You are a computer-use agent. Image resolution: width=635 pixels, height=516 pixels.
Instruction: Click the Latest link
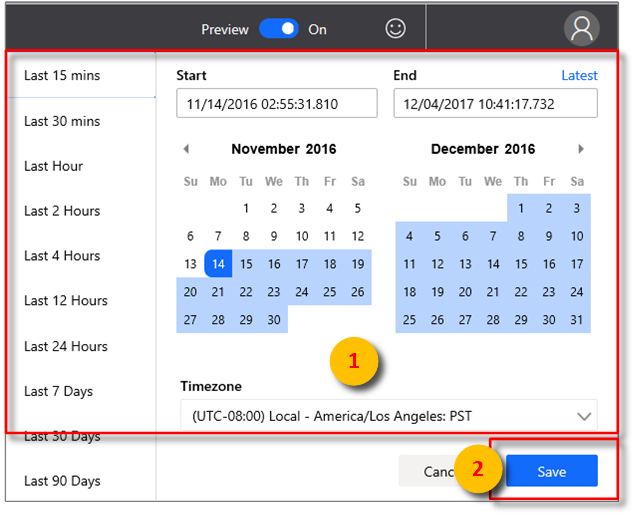(x=579, y=76)
